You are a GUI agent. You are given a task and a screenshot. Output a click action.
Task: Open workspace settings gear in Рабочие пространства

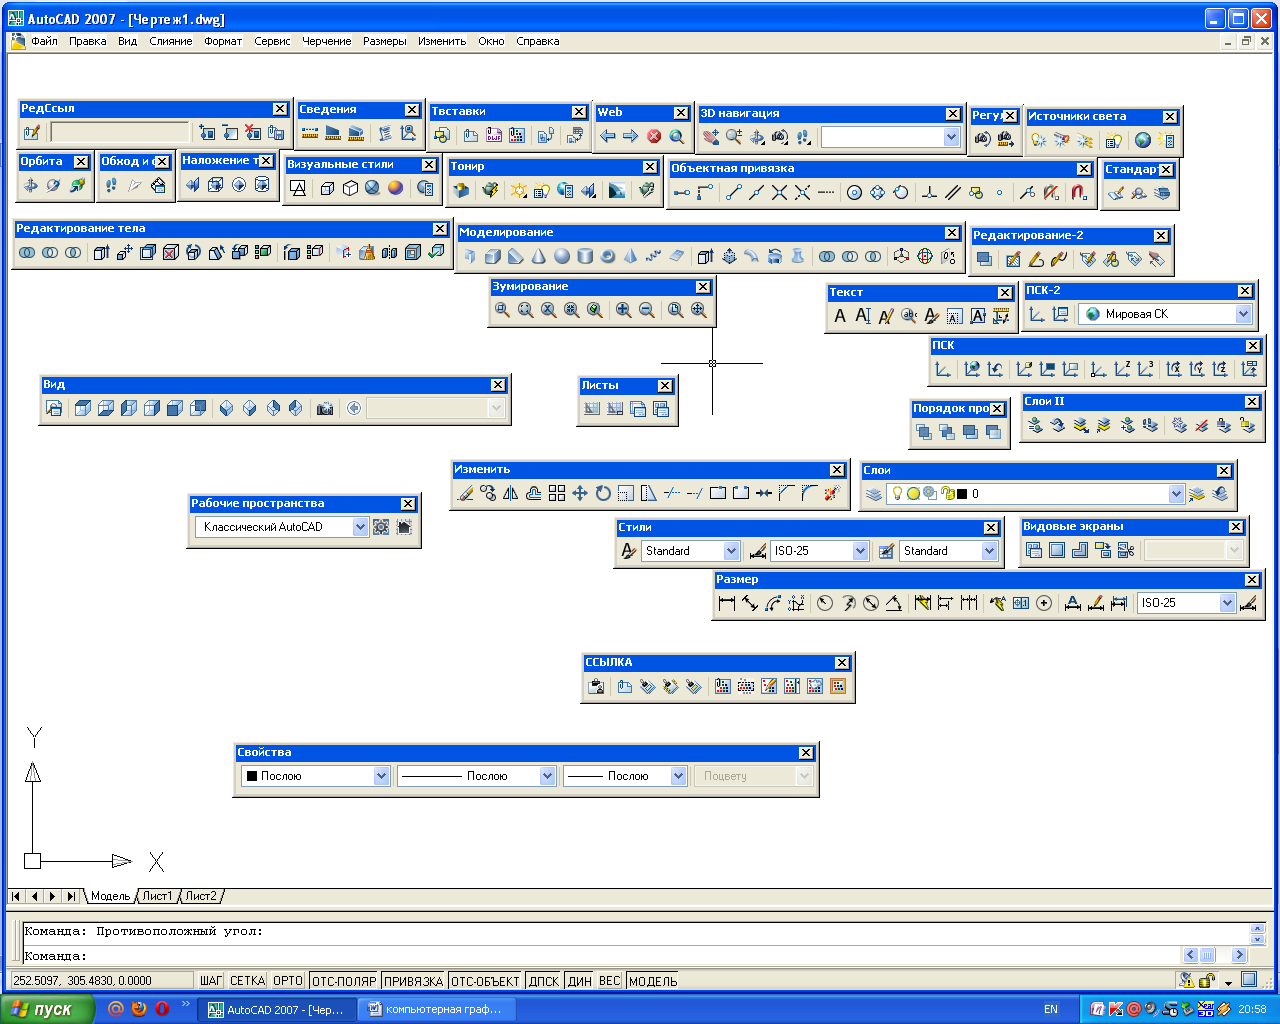[381, 527]
